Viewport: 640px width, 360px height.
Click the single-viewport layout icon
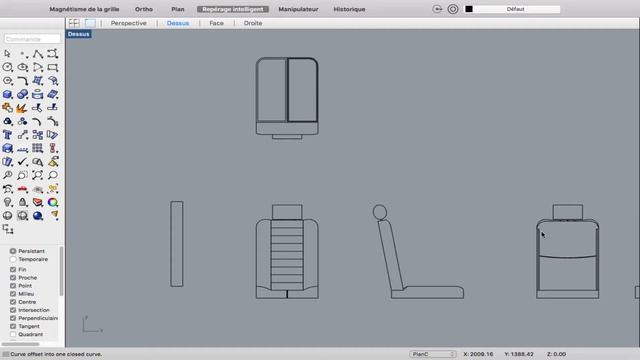pyautogui.click(x=90, y=23)
